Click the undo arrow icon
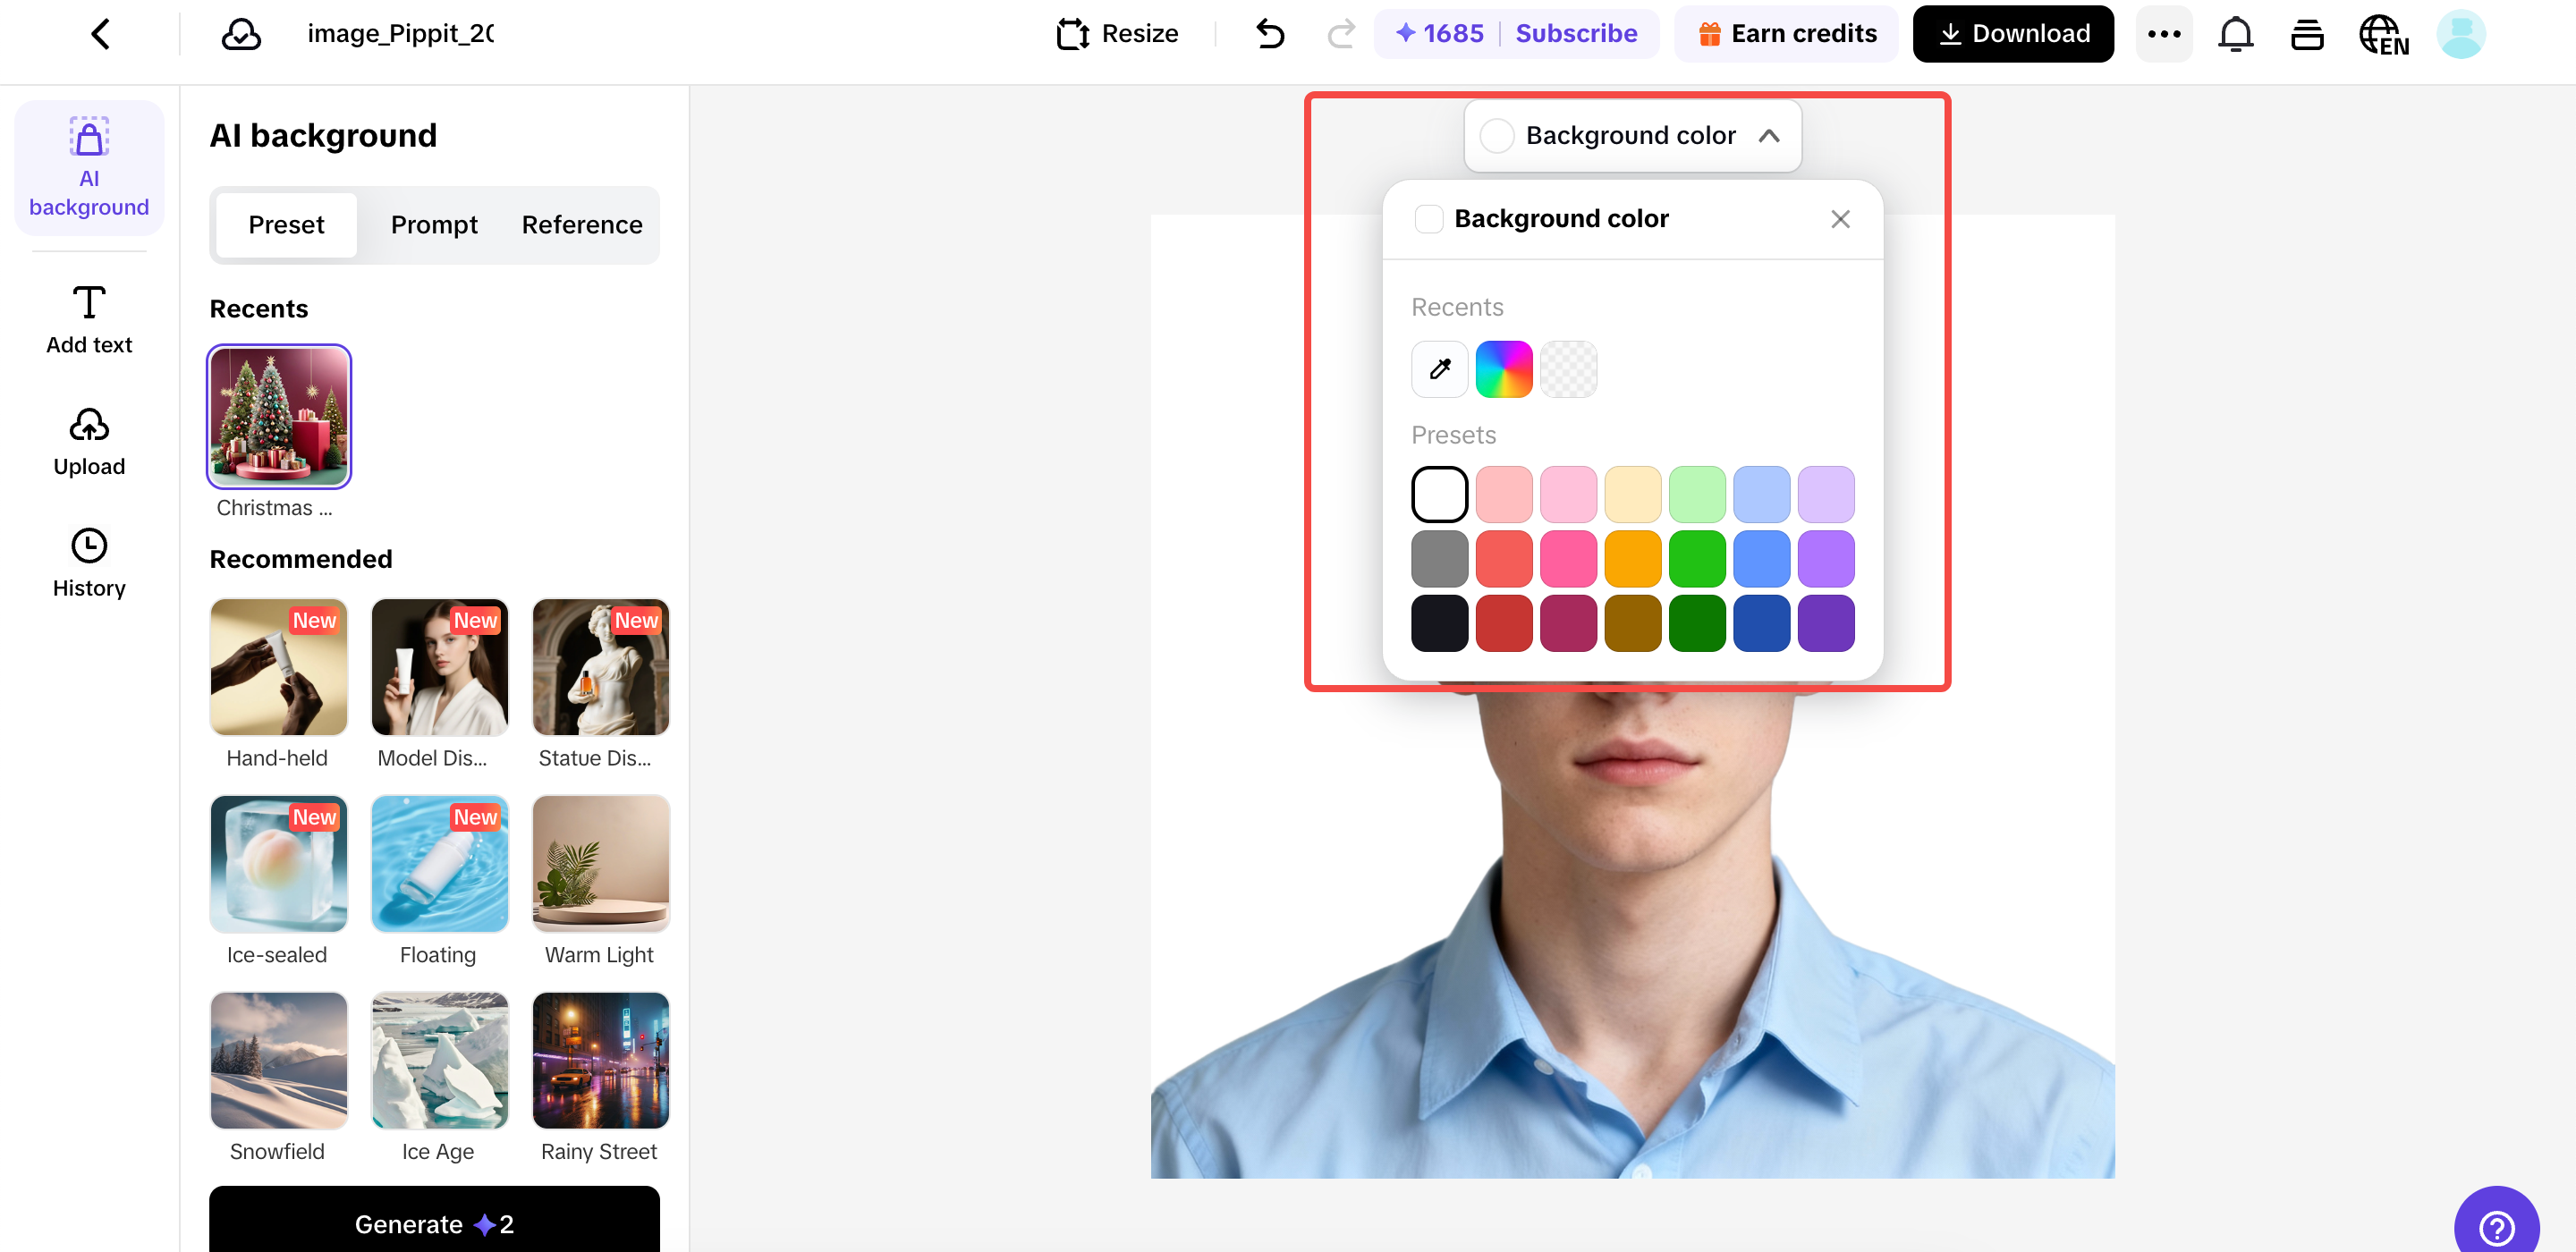The image size is (2576, 1252). [x=1270, y=34]
